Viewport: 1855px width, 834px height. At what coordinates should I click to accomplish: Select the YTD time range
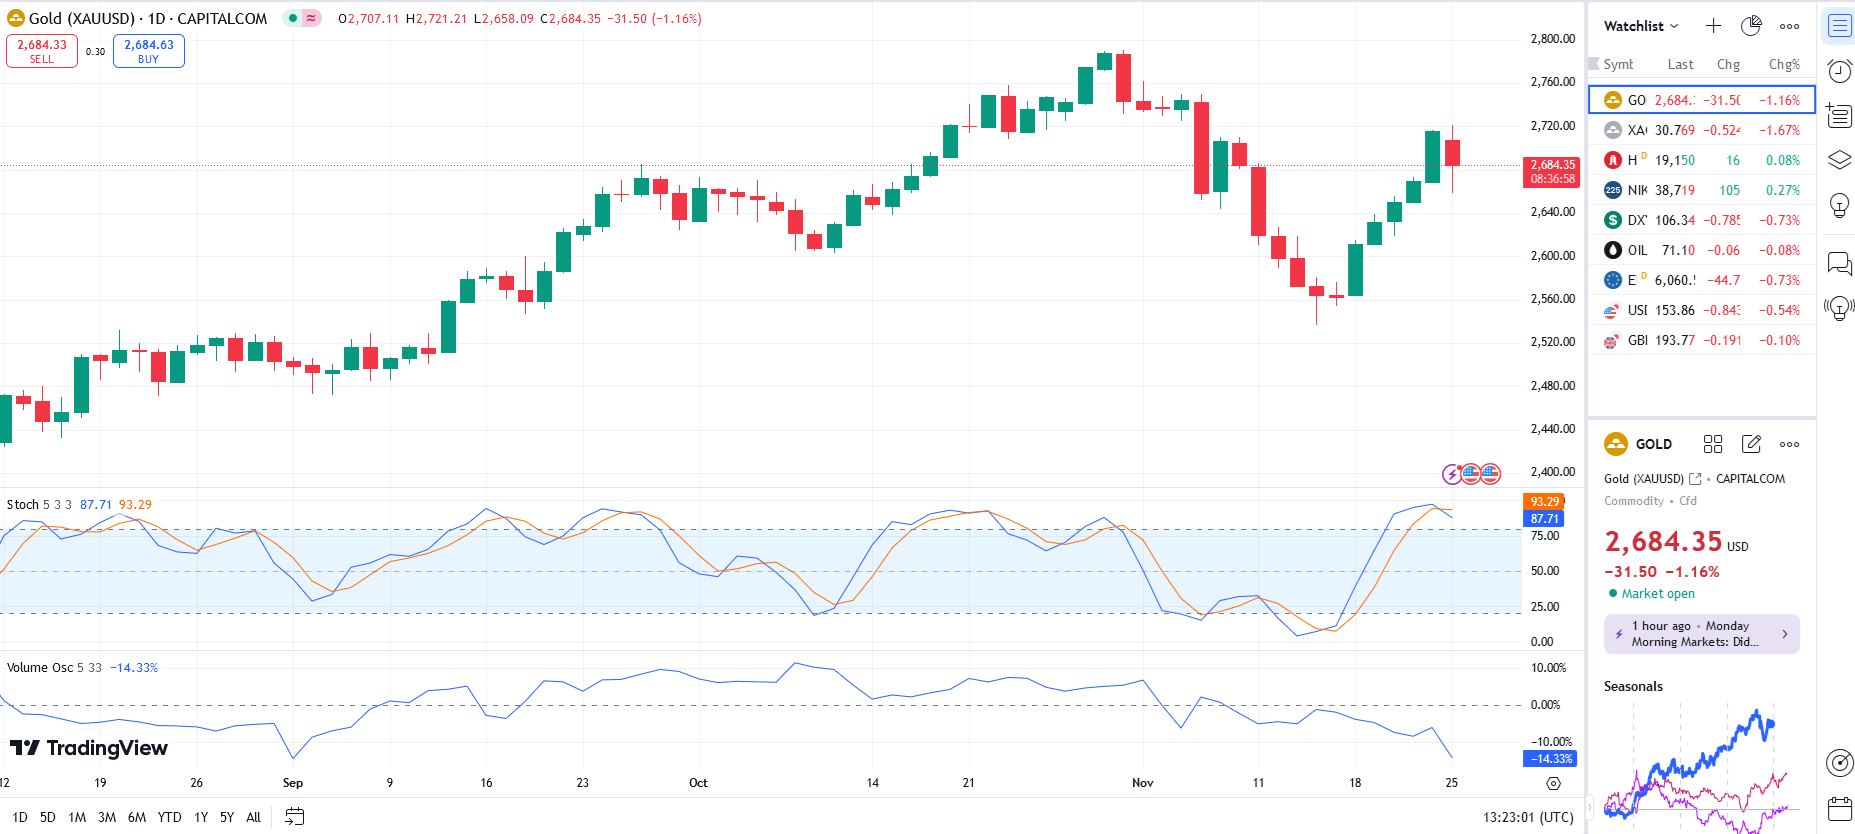coord(169,817)
